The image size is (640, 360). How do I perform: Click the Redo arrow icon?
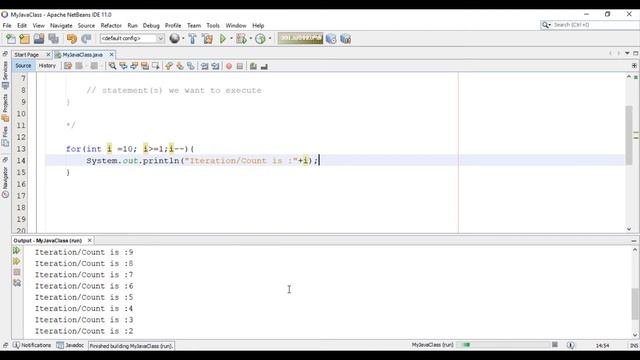[86, 39]
